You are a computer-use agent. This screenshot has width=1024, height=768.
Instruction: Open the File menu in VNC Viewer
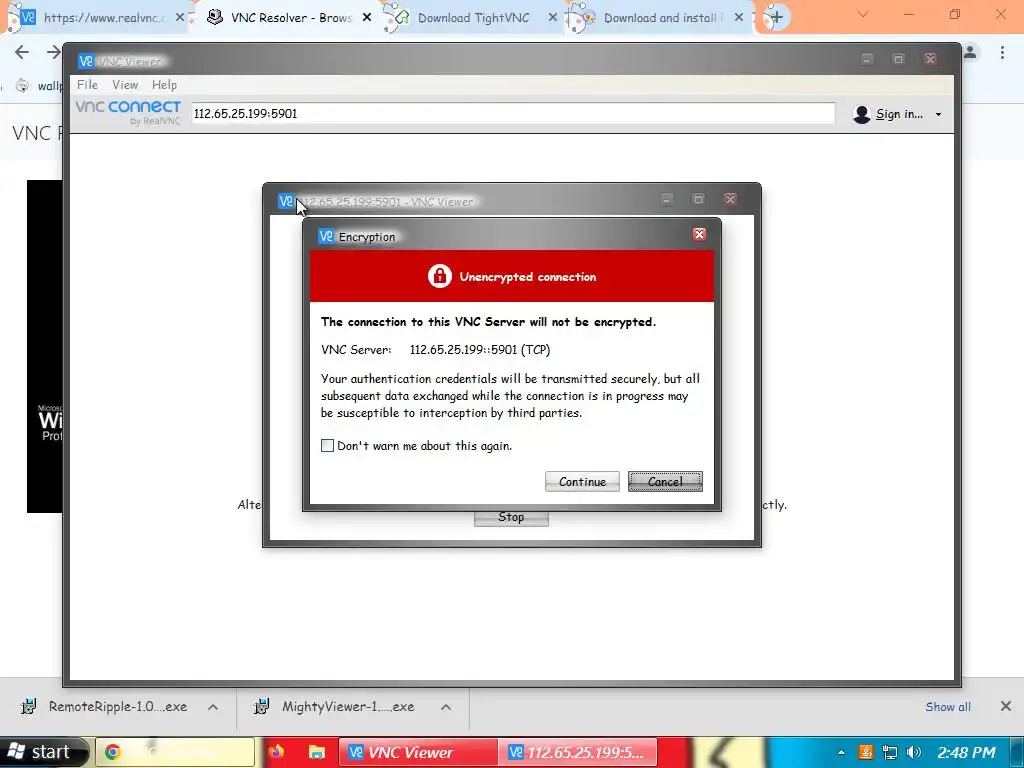(87, 84)
